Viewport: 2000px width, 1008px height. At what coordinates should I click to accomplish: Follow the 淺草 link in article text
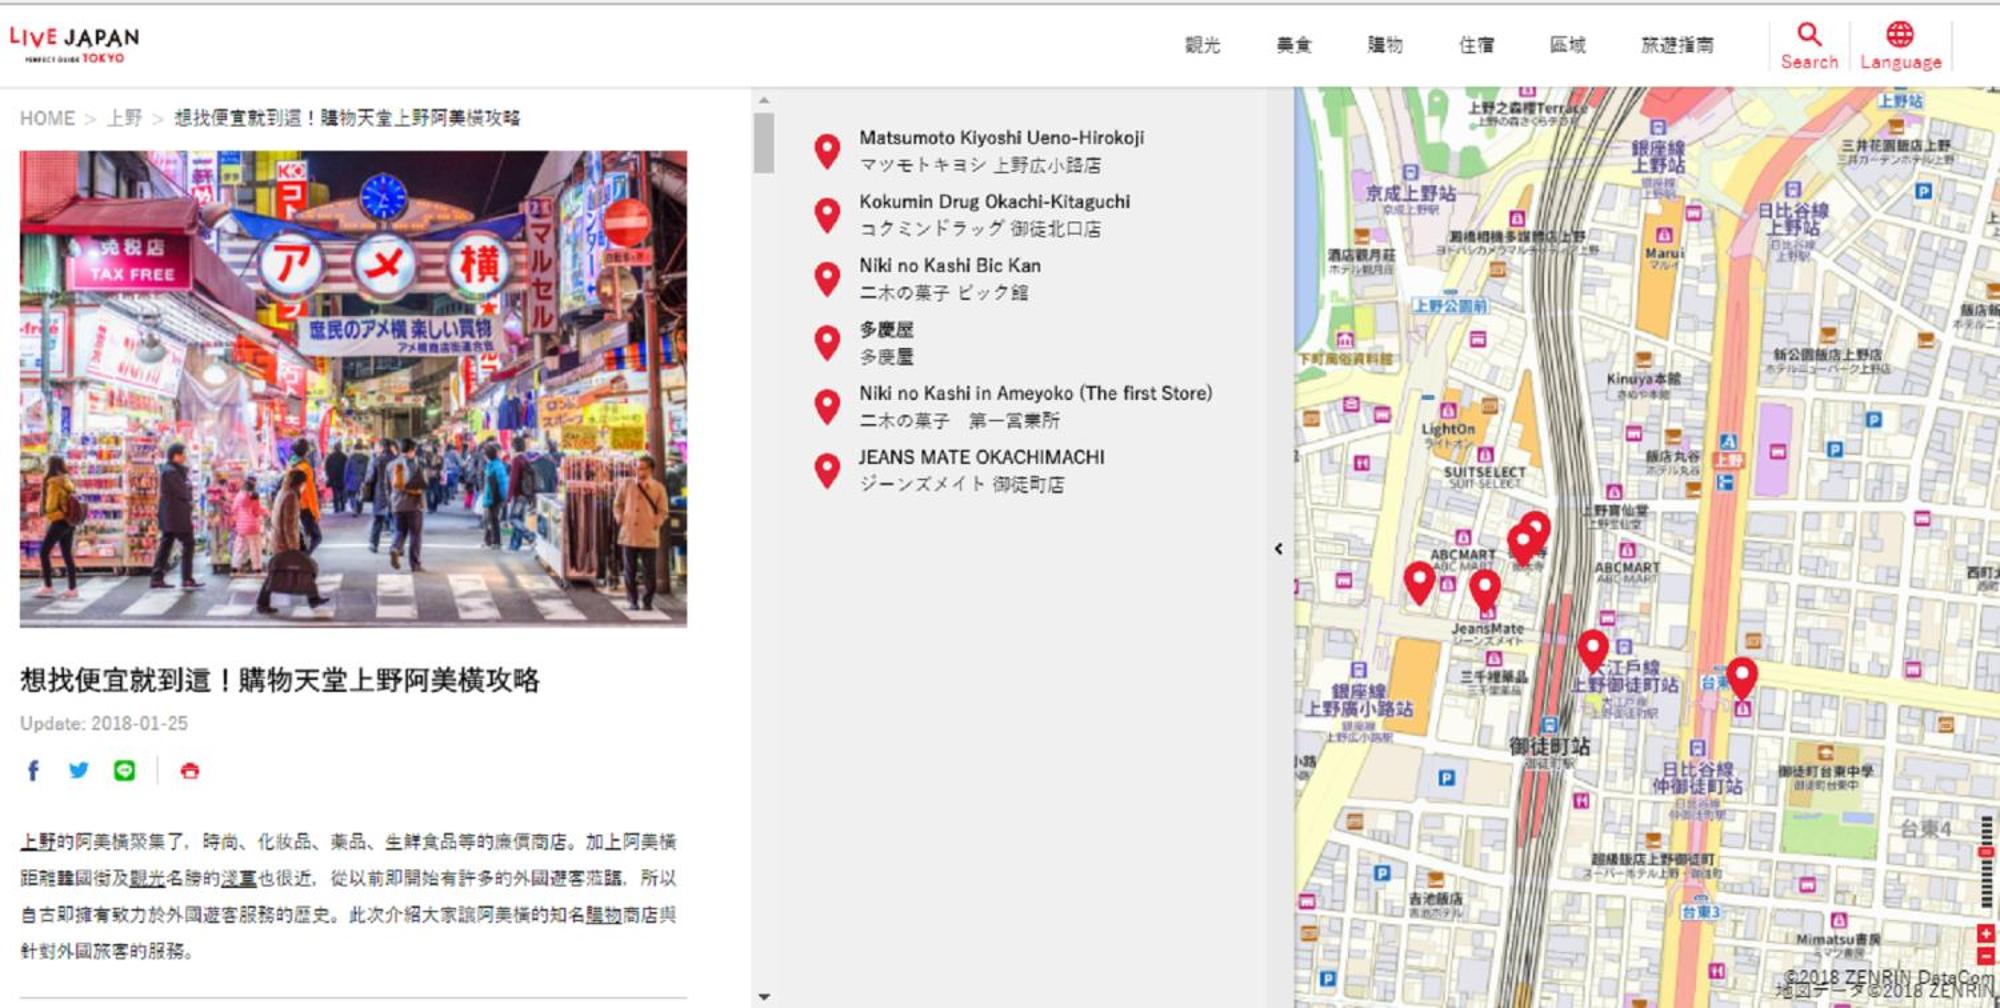click(238, 878)
